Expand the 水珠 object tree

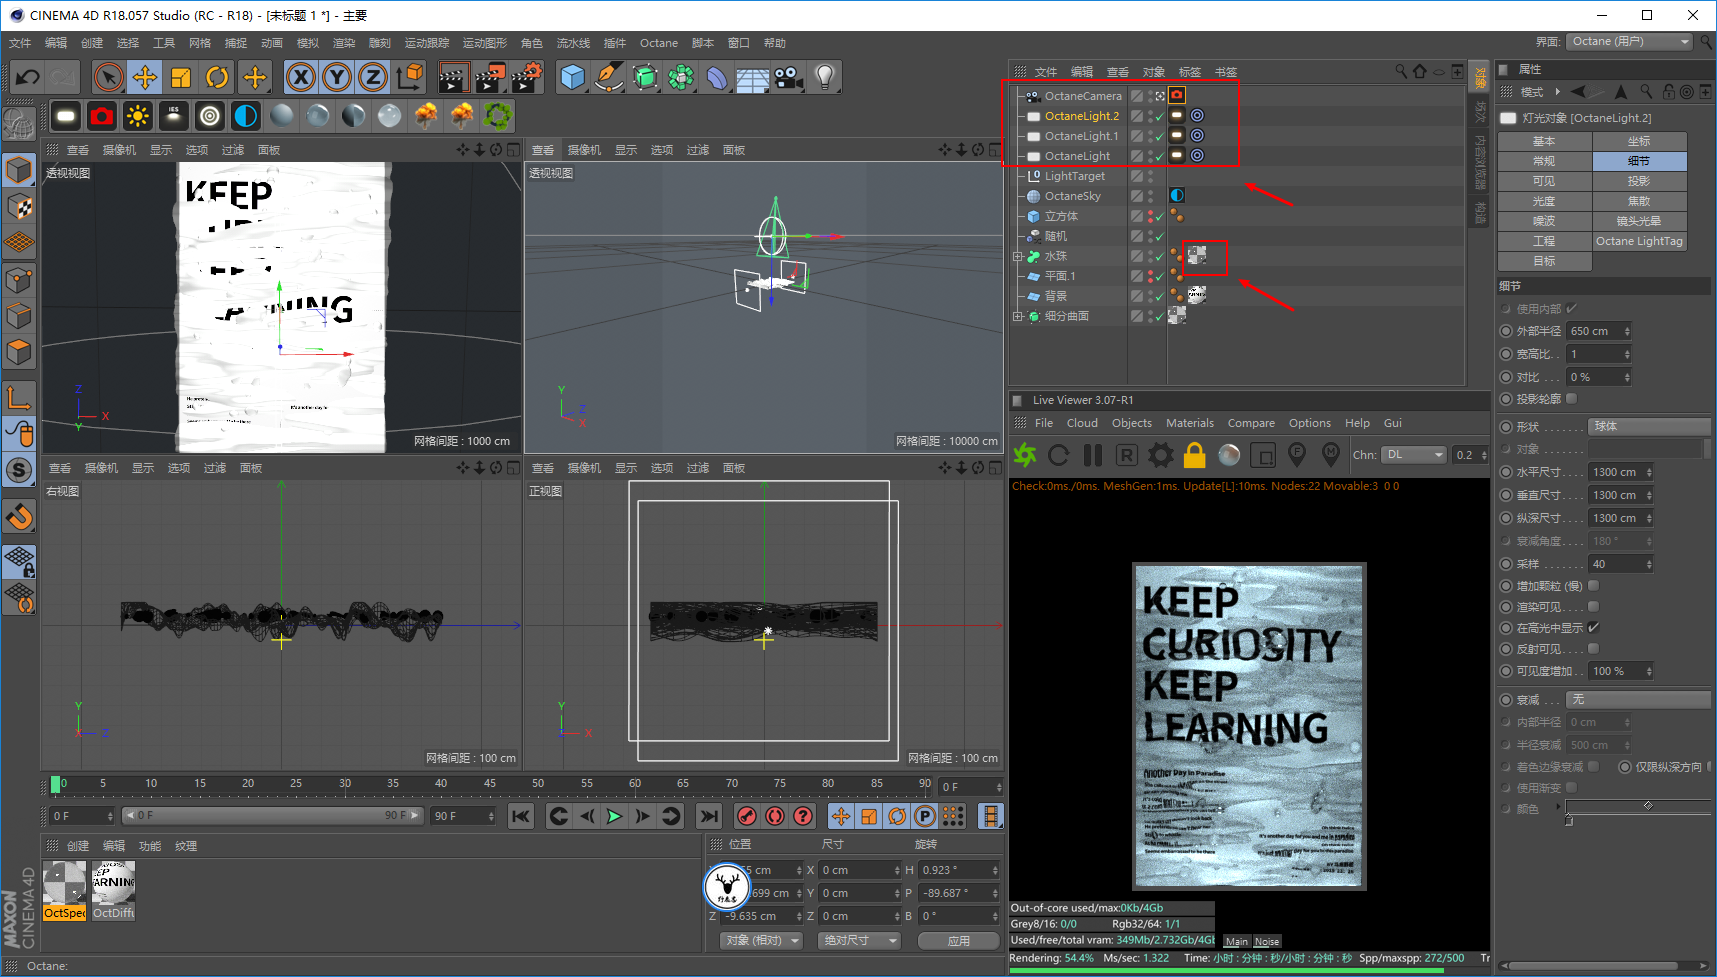(1018, 256)
